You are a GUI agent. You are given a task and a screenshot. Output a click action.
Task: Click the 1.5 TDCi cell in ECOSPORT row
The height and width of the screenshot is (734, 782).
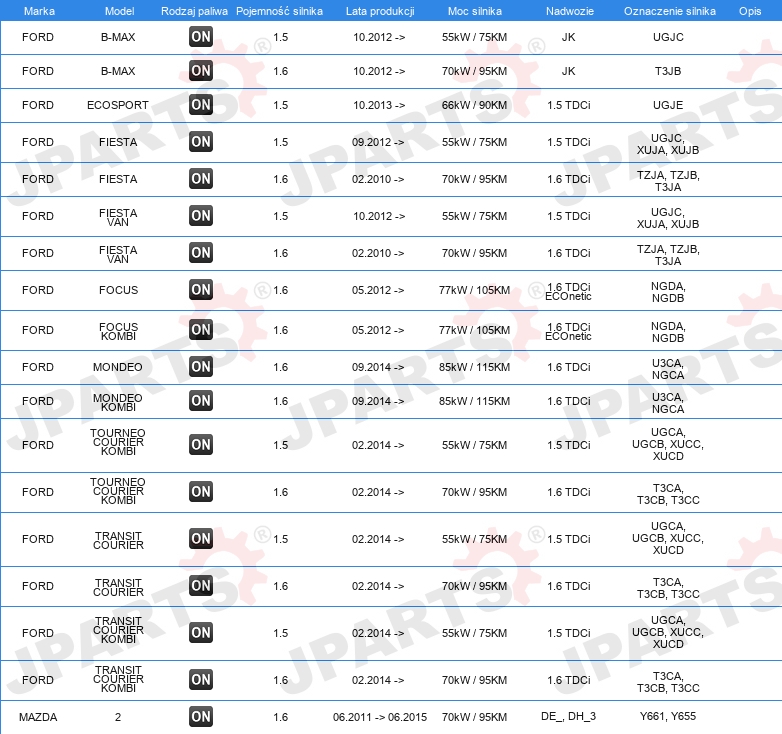click(569, 105)
